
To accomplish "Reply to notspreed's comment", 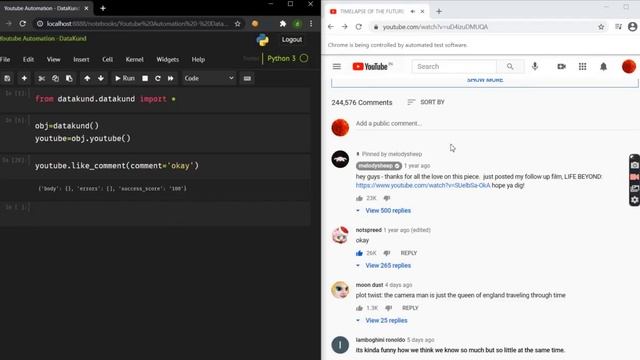I will (409, 253).
